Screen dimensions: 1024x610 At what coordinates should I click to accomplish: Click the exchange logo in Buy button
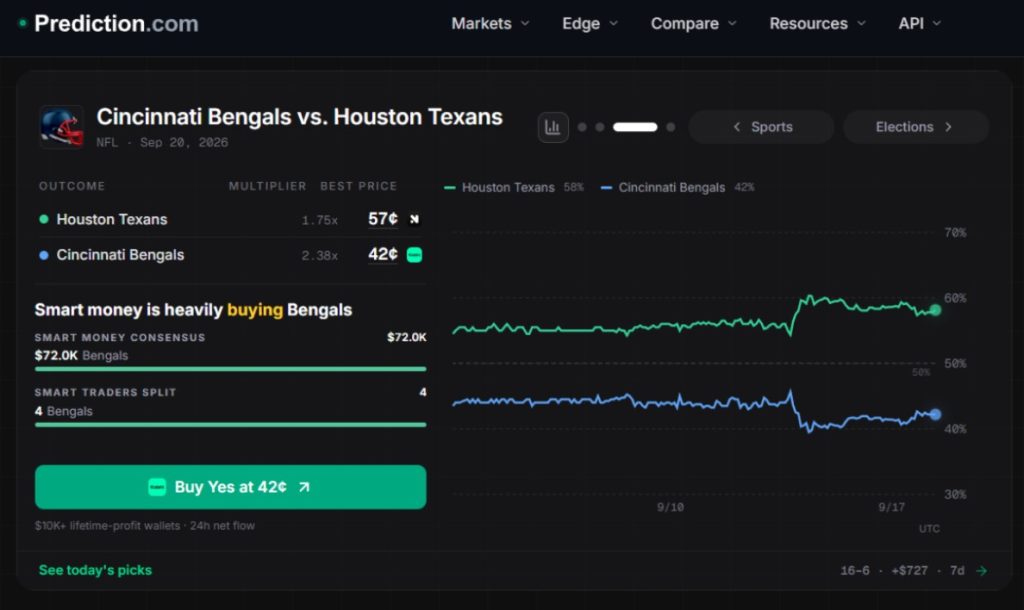(157, 487)
